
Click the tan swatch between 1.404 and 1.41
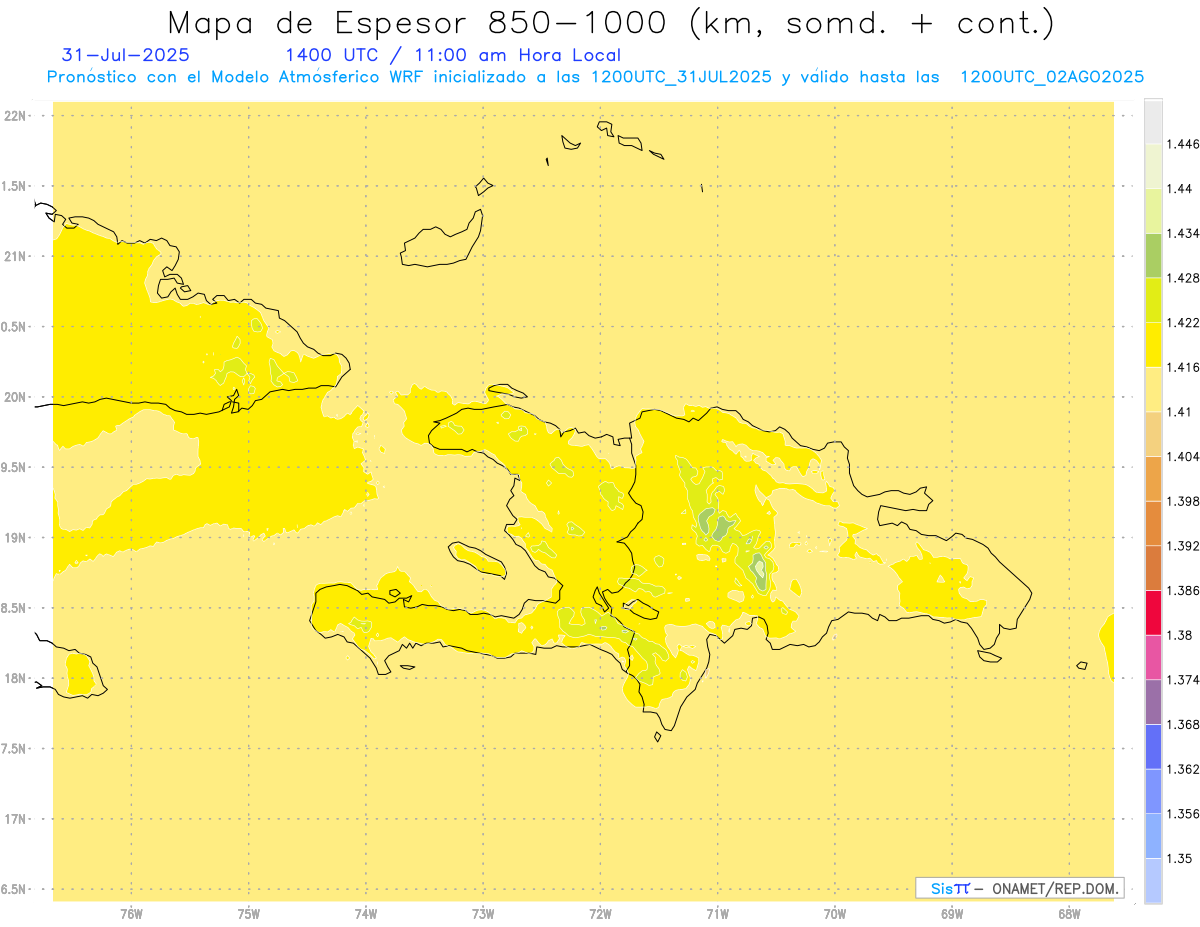point(1153,434)
